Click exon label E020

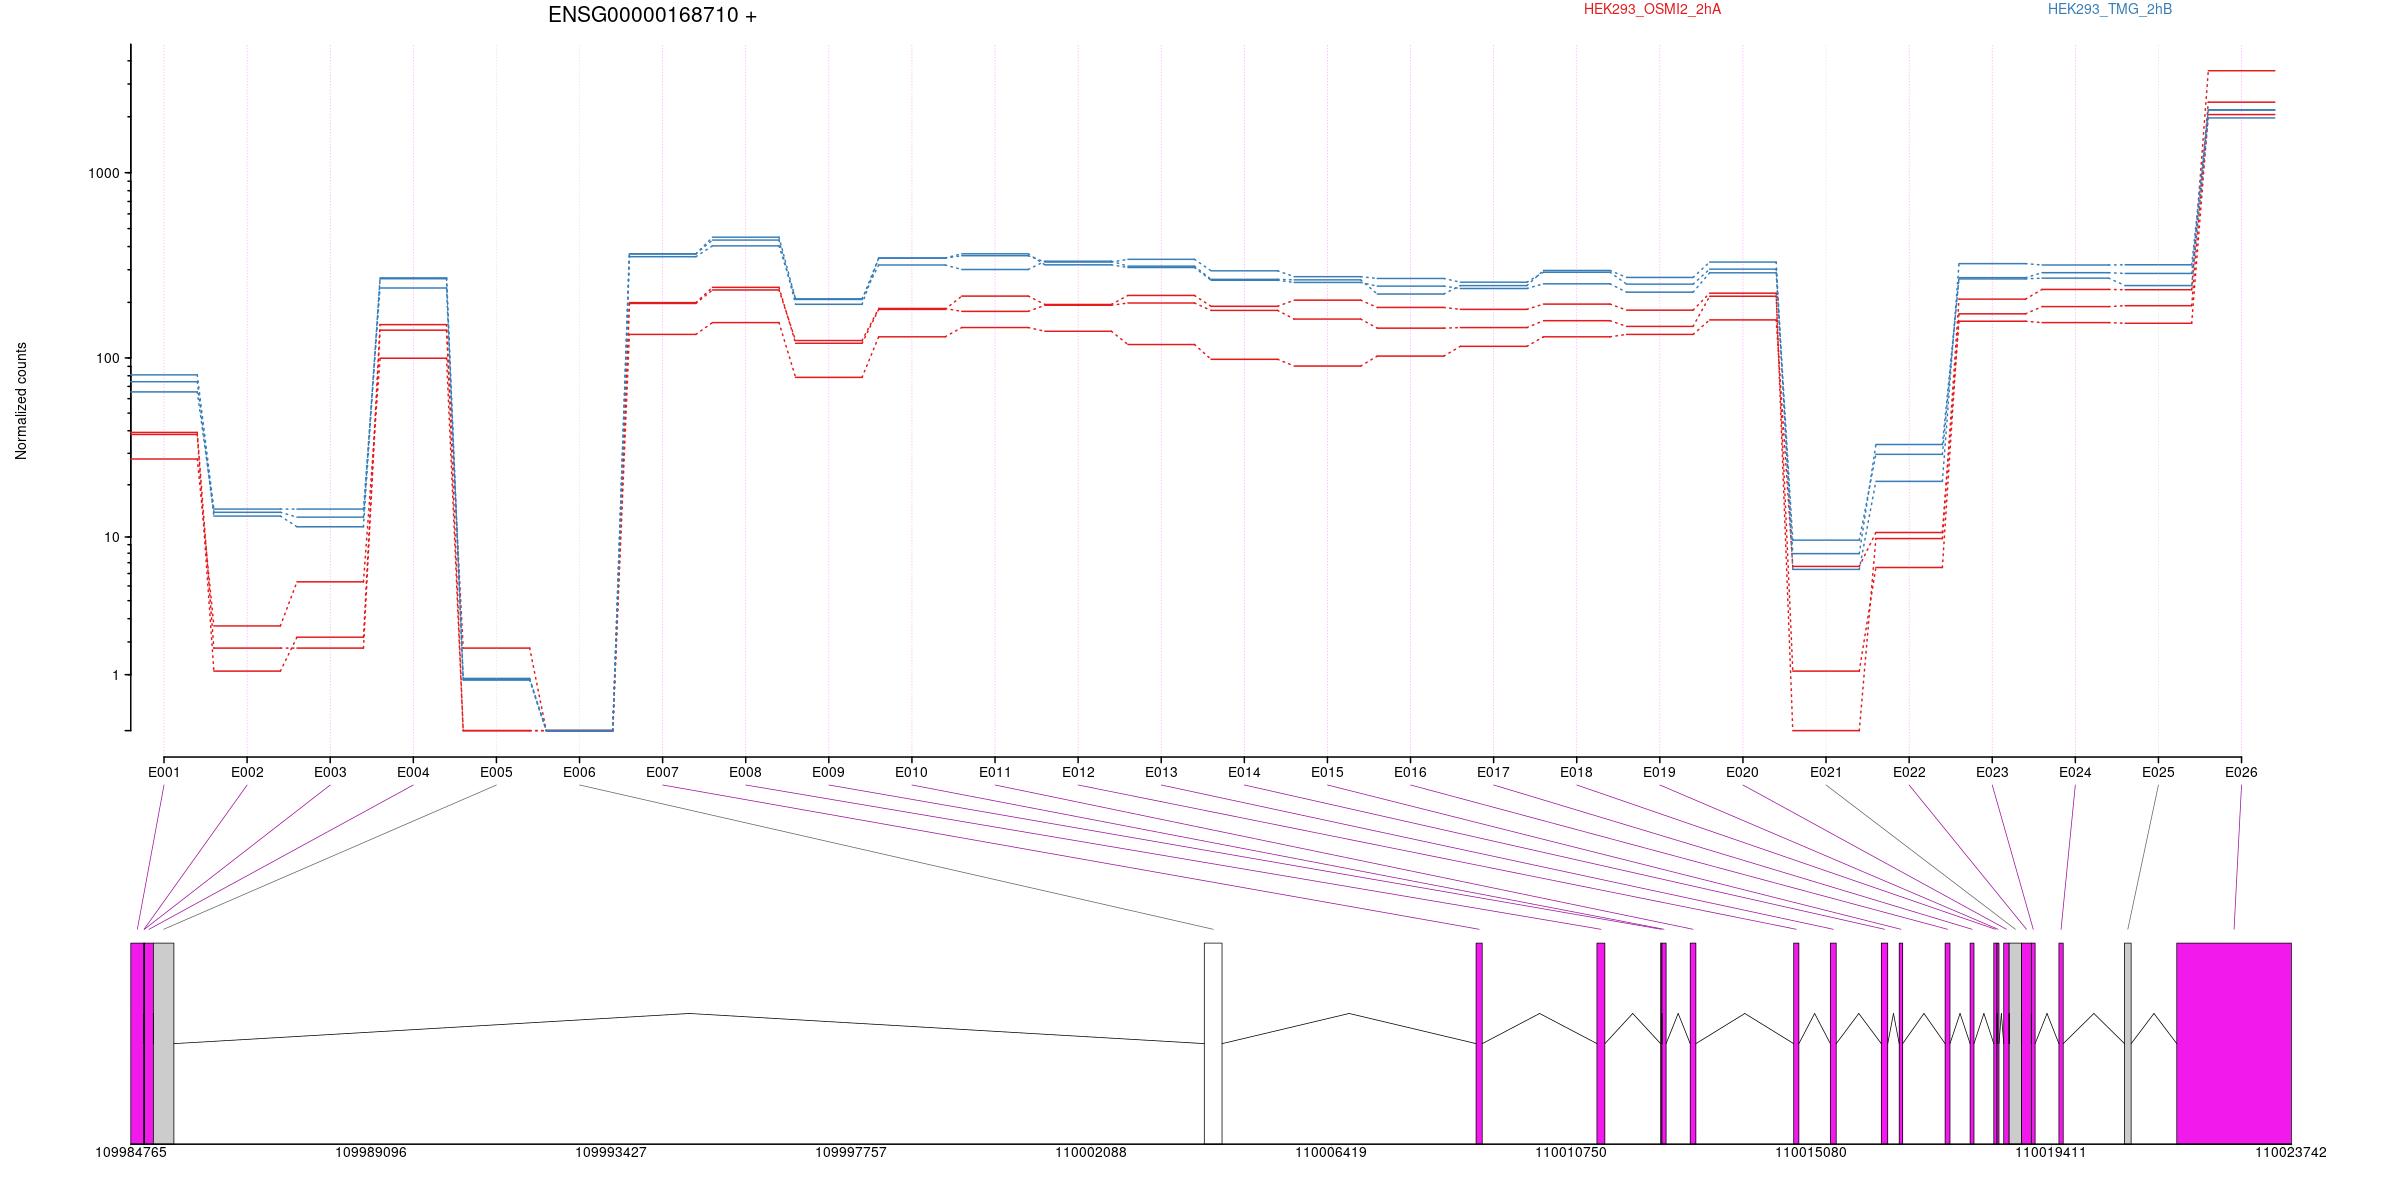tap(1742, 772)
